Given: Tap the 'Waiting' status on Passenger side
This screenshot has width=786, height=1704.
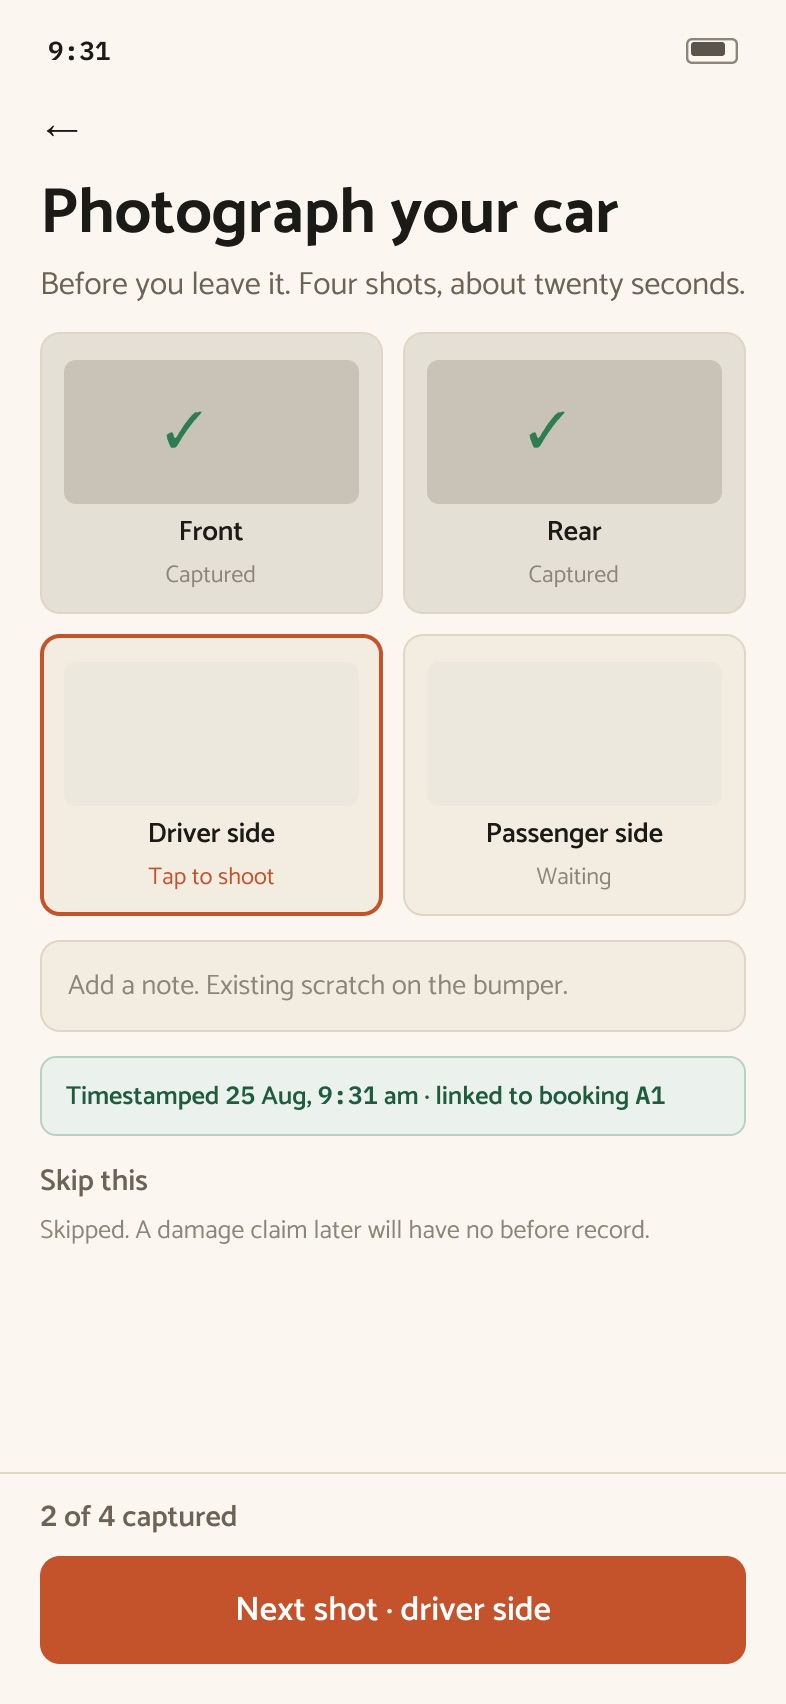Looking at the screenshot, I should pyautogui.click(x=574, y=876).
